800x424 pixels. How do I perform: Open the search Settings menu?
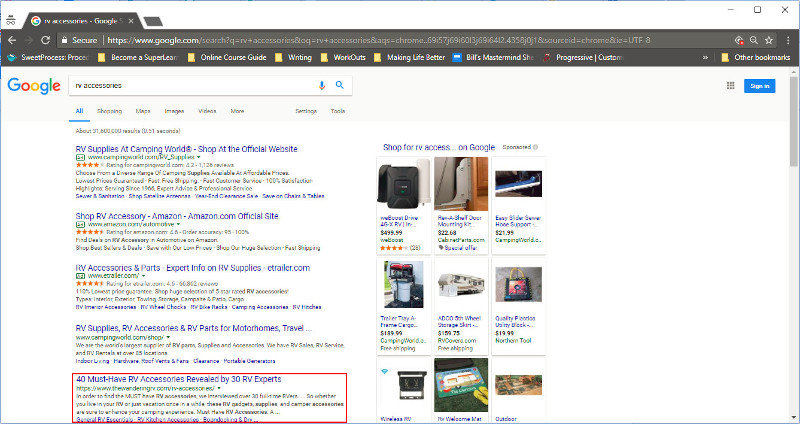[306, 111]
